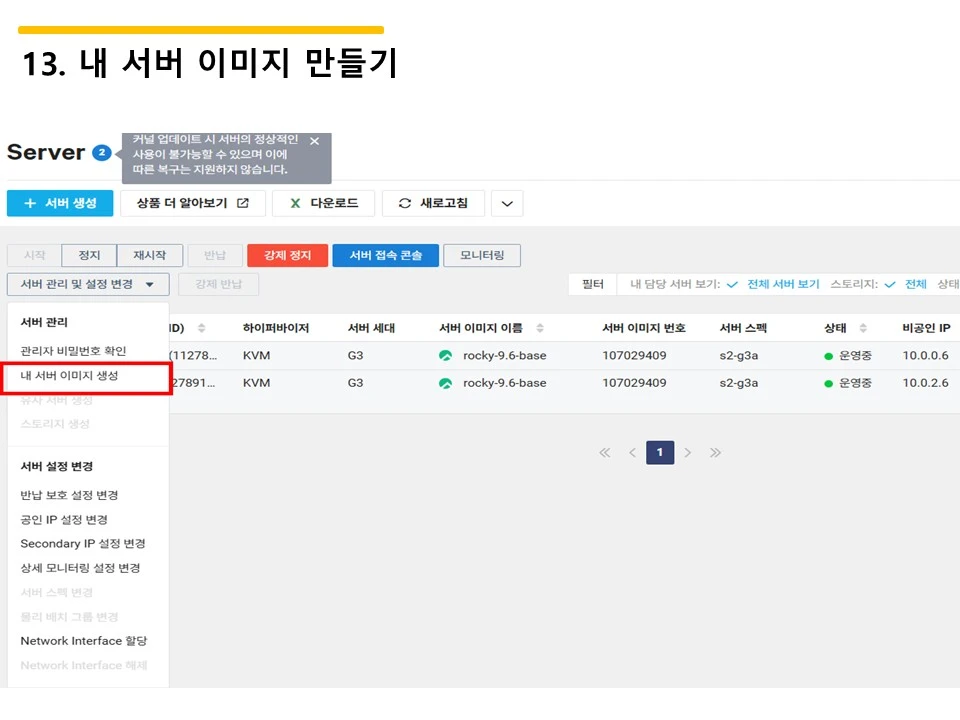Toggle the 내 담당 서버 보기 filter checkmark
This screenshot has height=720, width=960.
coord(732,284)
